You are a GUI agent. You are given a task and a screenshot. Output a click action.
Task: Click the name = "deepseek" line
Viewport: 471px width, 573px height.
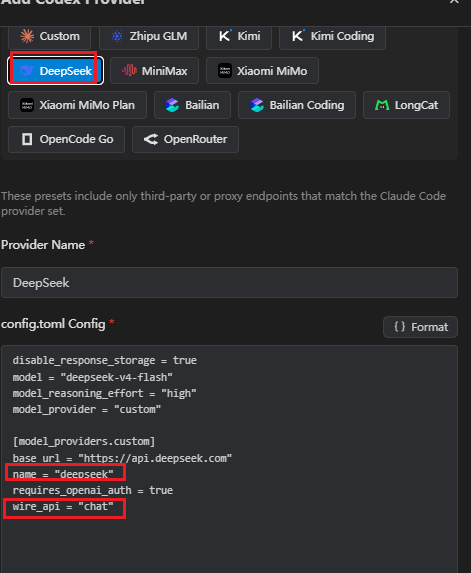pos(63,474)
